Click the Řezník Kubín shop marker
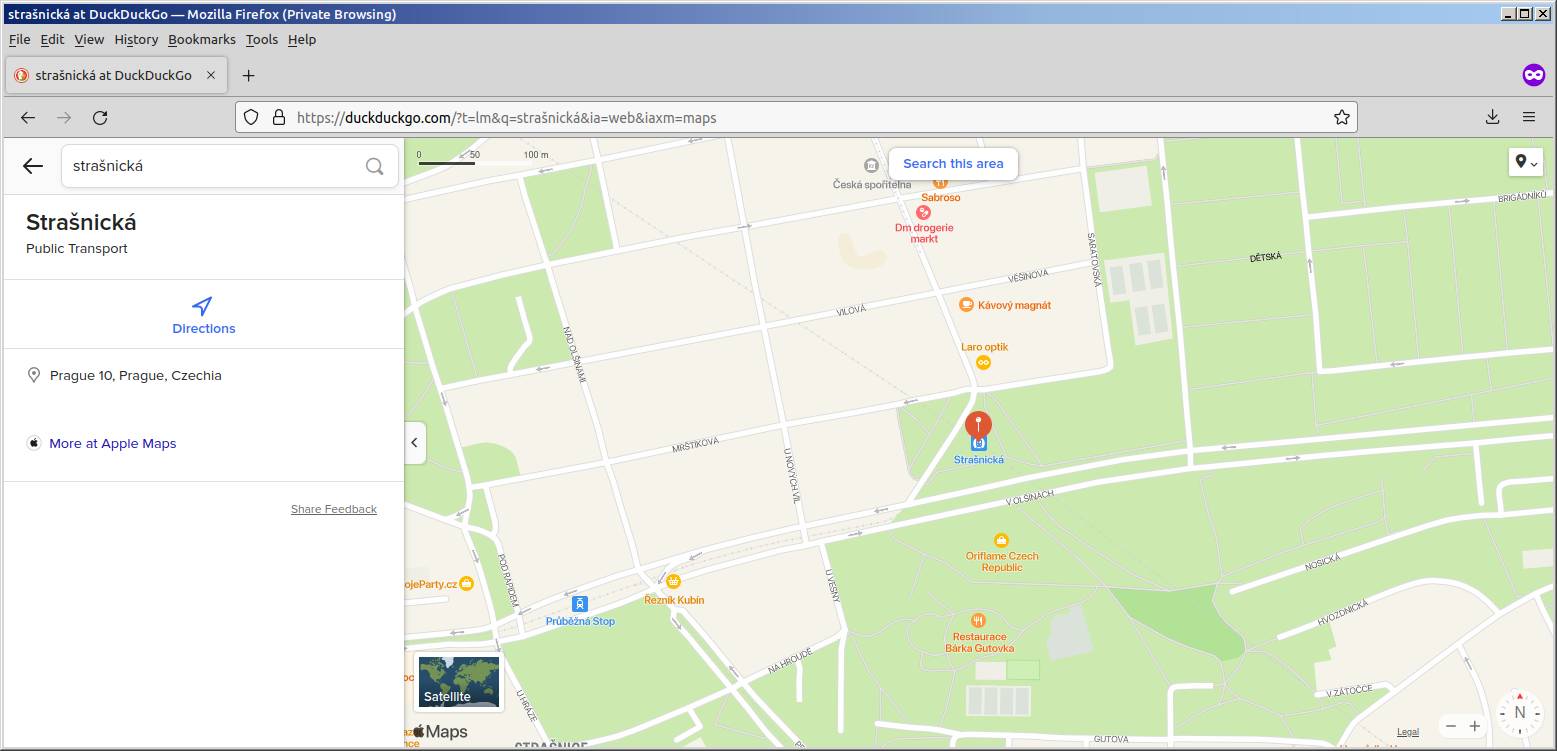Image resolution: width=1557 pixels, height=751 pixels. coord(674,581)
